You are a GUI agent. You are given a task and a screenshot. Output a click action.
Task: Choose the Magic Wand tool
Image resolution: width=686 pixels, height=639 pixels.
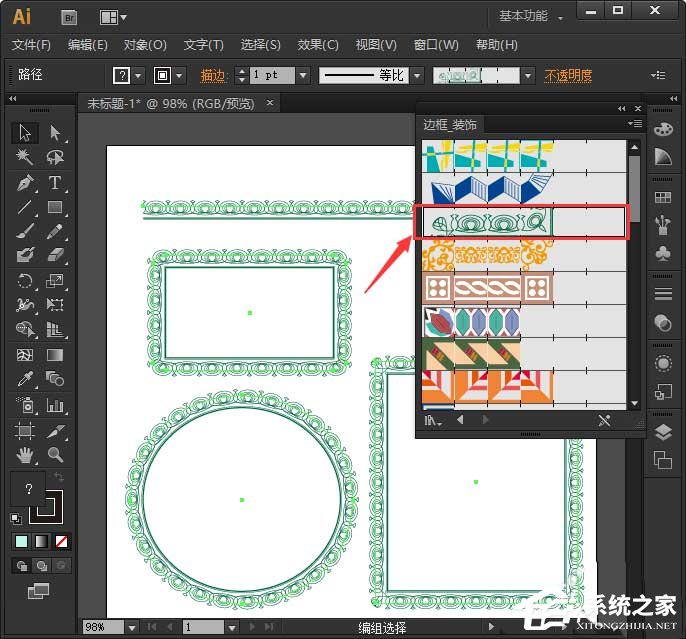click(x=25, y=157)
